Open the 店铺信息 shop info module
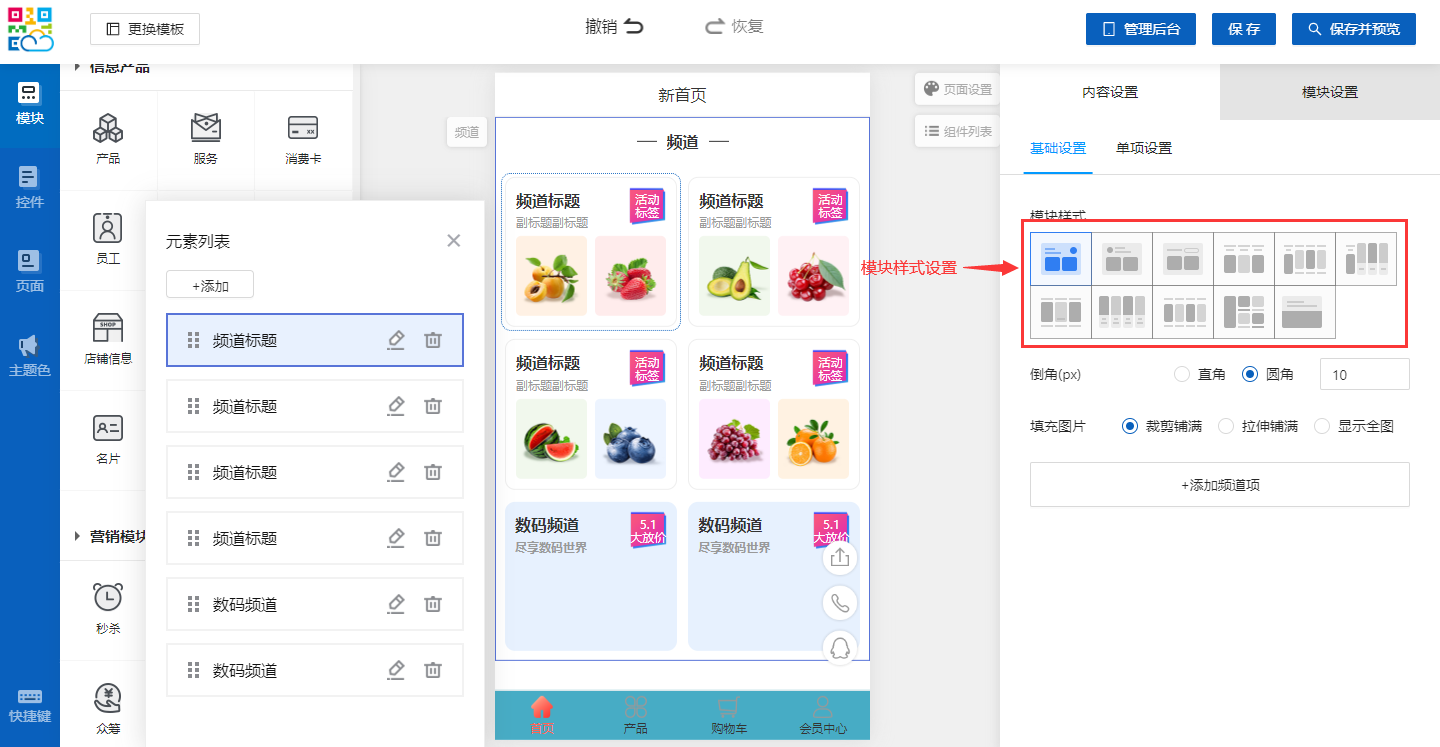The height and width of the screenshot is (747, 1440). point(108,330)
